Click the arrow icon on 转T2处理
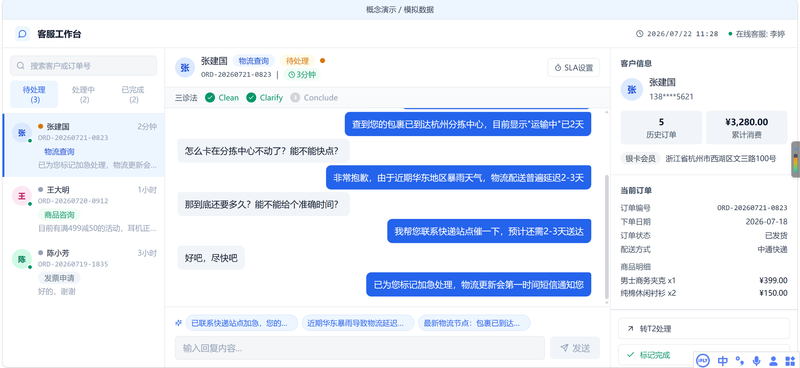This screenshot has height=368, width=800. 630,329
